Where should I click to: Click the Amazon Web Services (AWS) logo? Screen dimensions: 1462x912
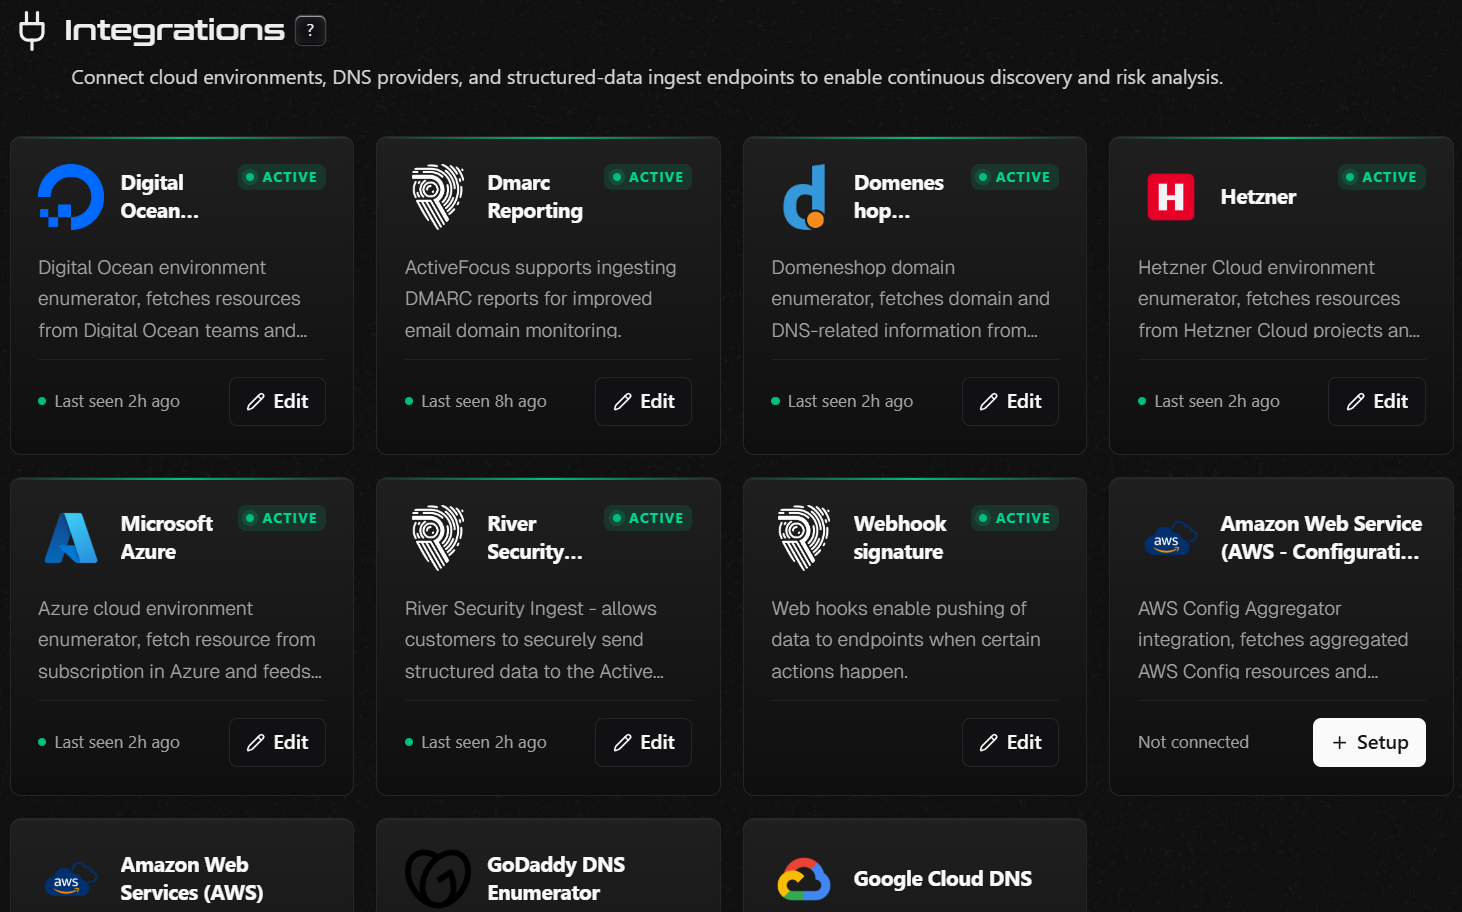tap(71, 880)
